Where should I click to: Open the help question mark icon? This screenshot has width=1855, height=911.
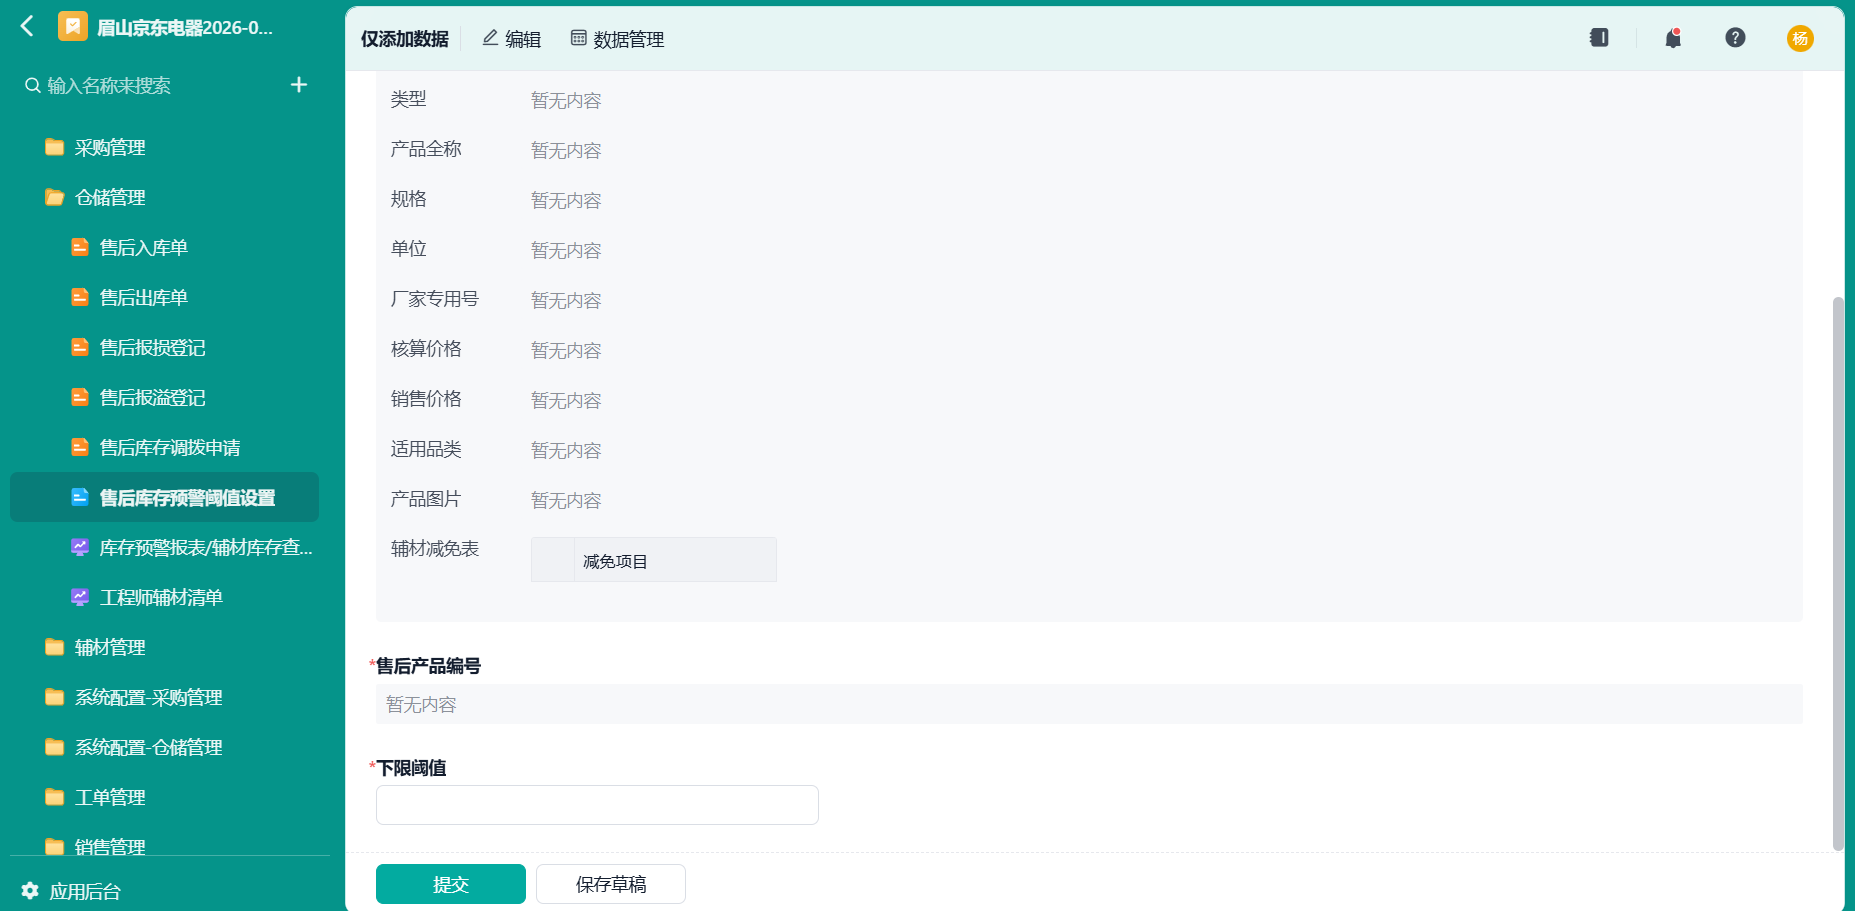(1735, 38)
